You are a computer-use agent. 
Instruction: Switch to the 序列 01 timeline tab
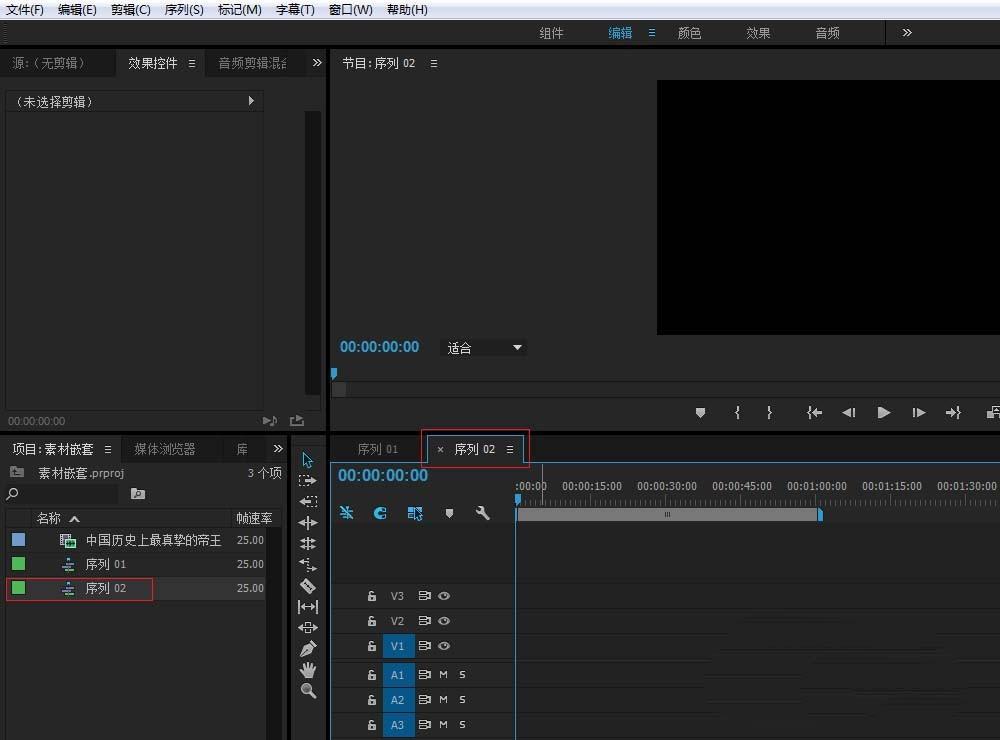pyautogui.click(x=377, y=450)
